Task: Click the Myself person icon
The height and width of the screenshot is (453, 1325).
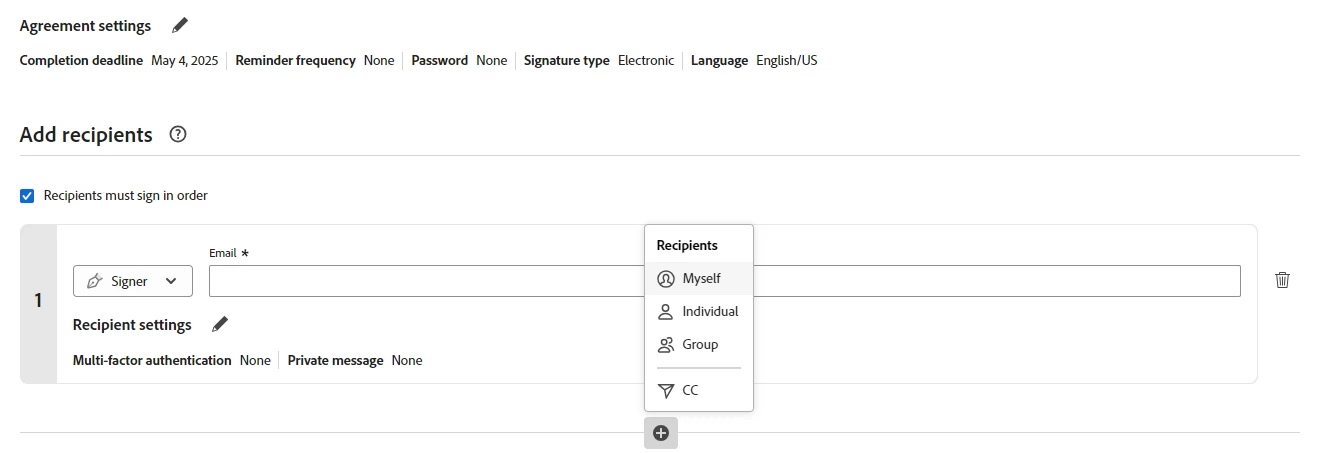Action: (x=666, y=279)
